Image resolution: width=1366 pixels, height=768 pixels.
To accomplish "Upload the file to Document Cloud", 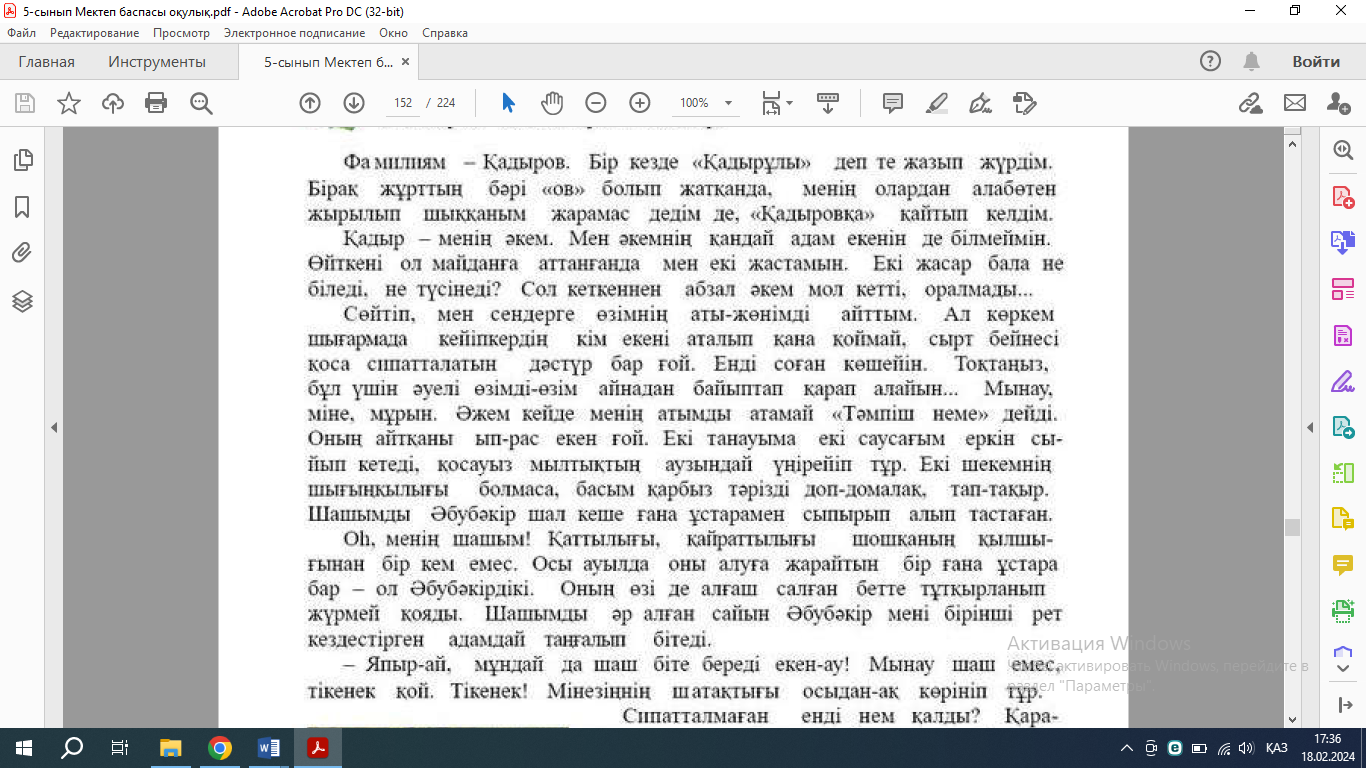I will (x=113, y=103).
